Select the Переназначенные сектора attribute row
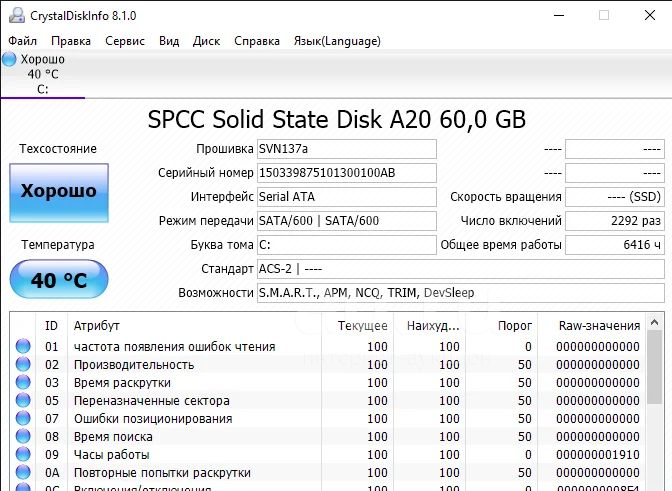This screenshot has width=672, height=491. coord(328,400)
